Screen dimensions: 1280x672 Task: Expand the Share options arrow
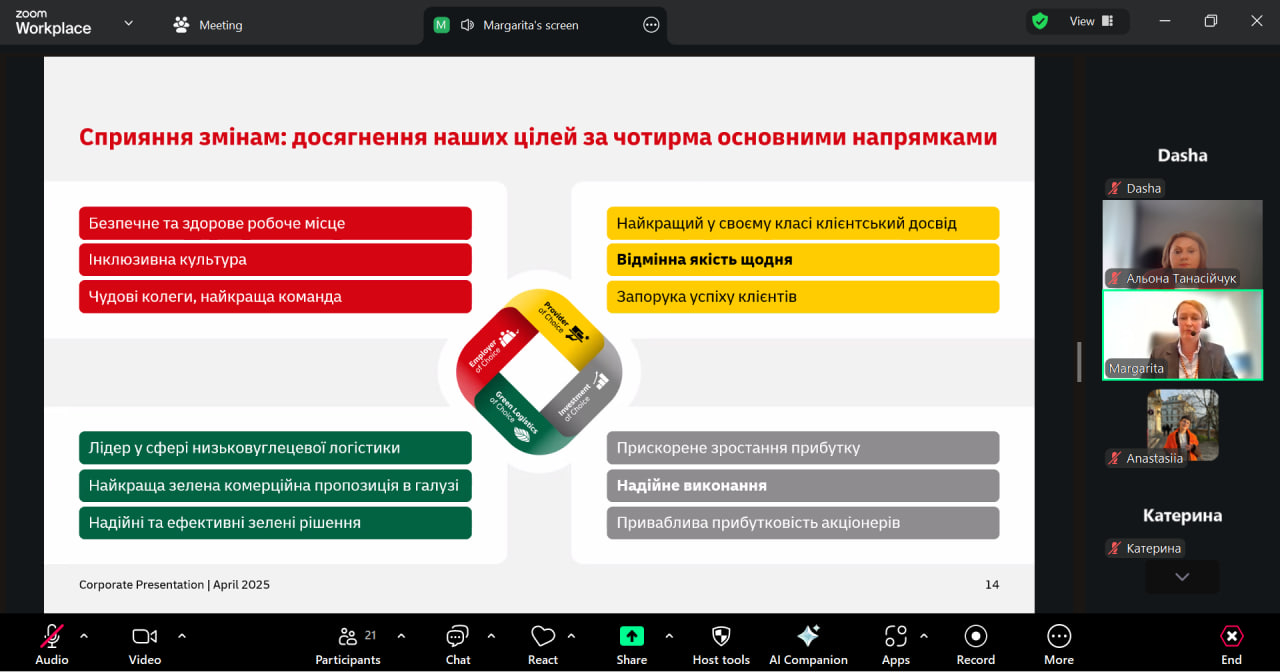click(x=669, y=635)
